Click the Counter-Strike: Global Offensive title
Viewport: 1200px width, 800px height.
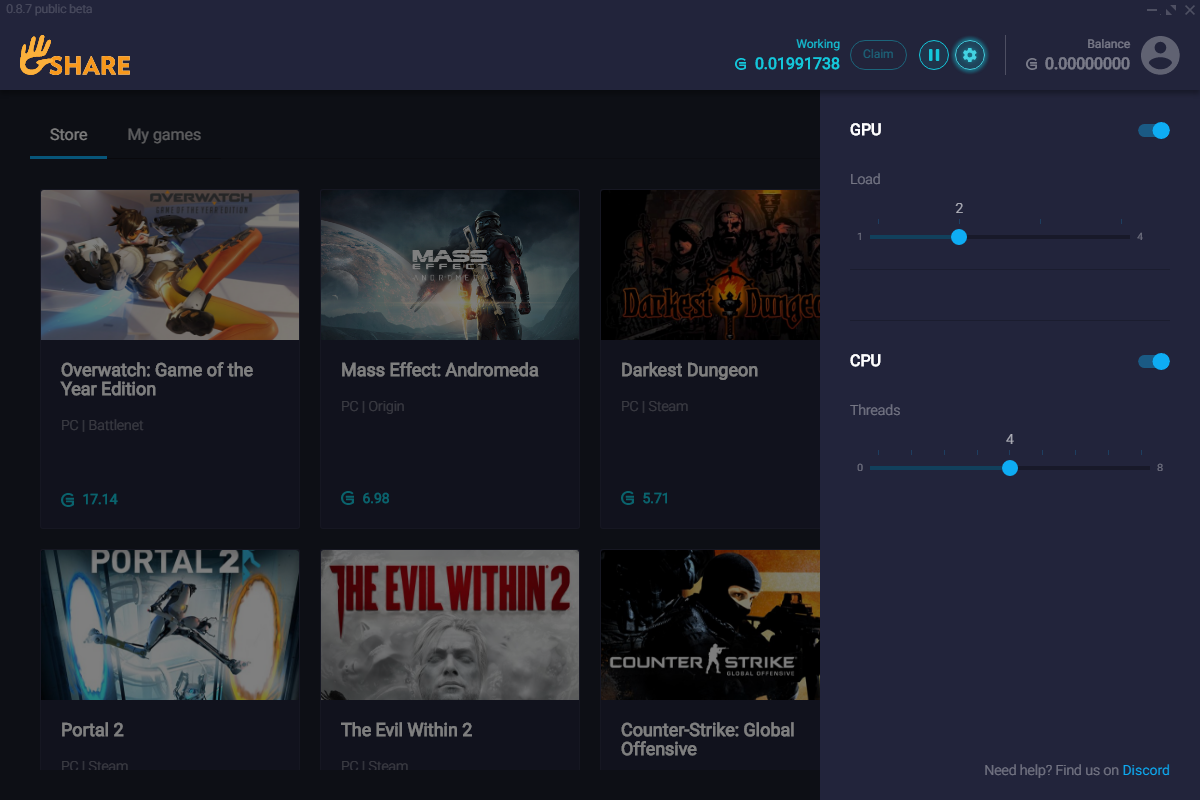click(x=708, y=739)
